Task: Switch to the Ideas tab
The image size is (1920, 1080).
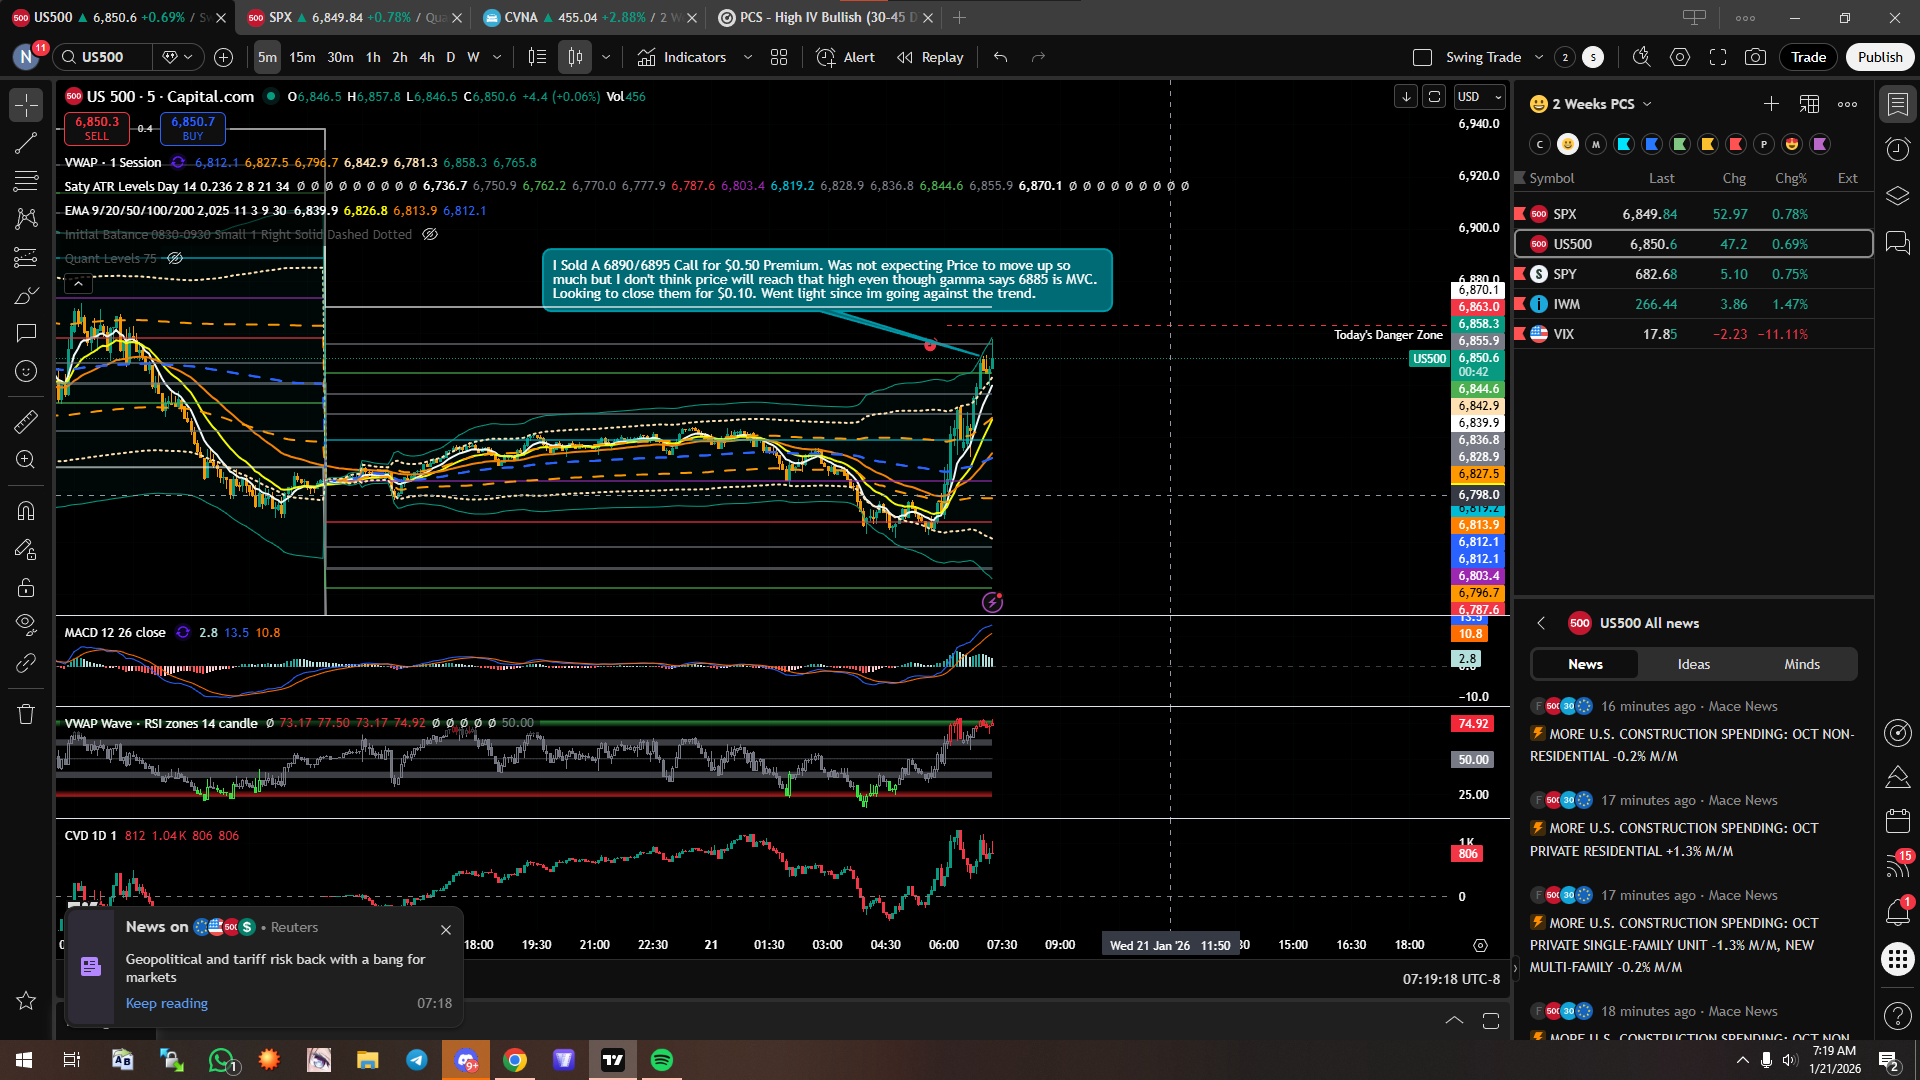Action: coord(1693,664)
